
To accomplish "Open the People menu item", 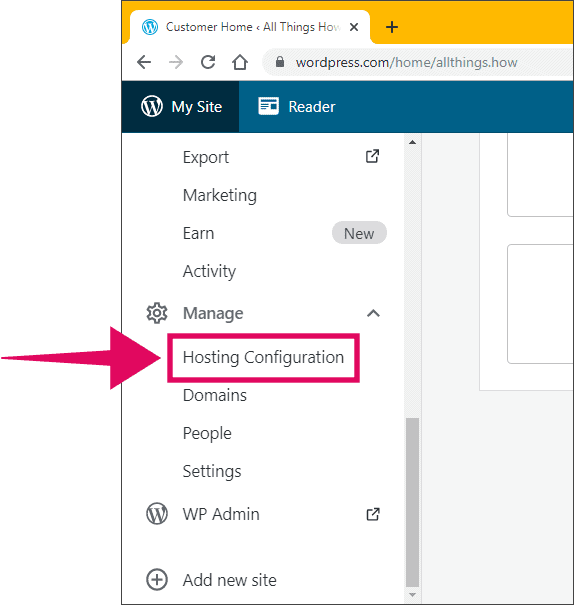I will 207,434.
